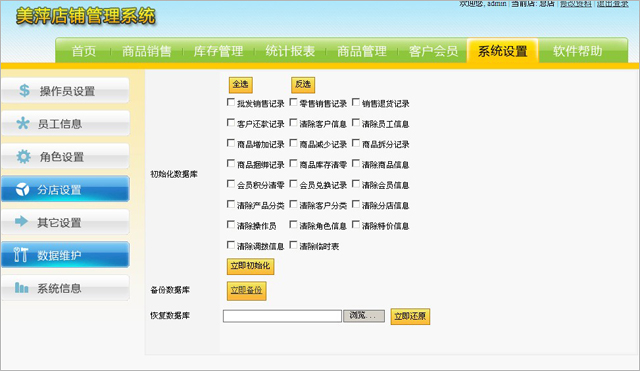The width and height of the screenshot is (640, 371).
Task: Open 角色设置 with the gear icon
Action: tap(65, 156)
